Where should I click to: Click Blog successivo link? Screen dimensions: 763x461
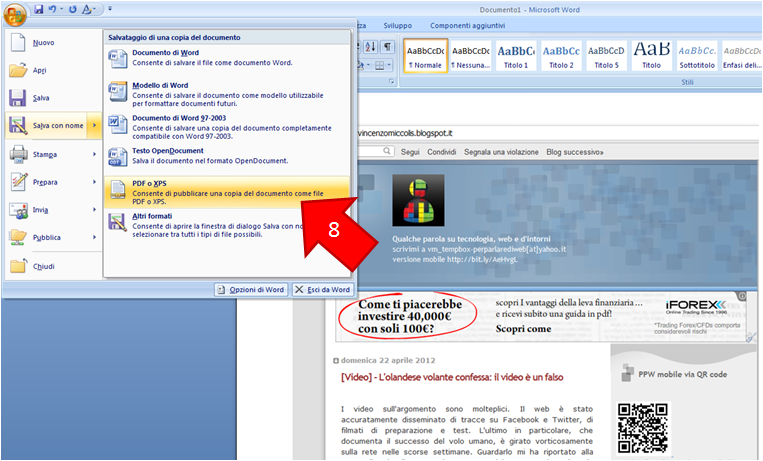point(574,152)
